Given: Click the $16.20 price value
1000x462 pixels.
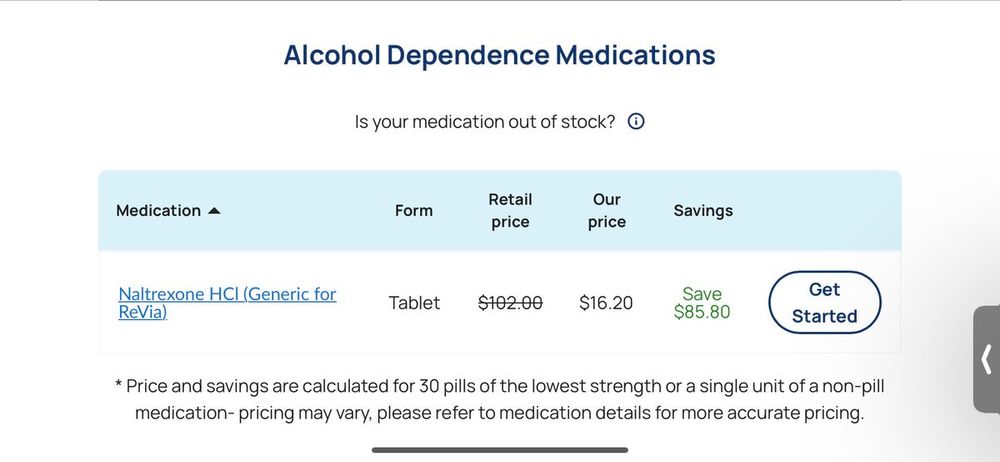Looking at the screenshot, I should pyautogui.click(x=606, y=303).
